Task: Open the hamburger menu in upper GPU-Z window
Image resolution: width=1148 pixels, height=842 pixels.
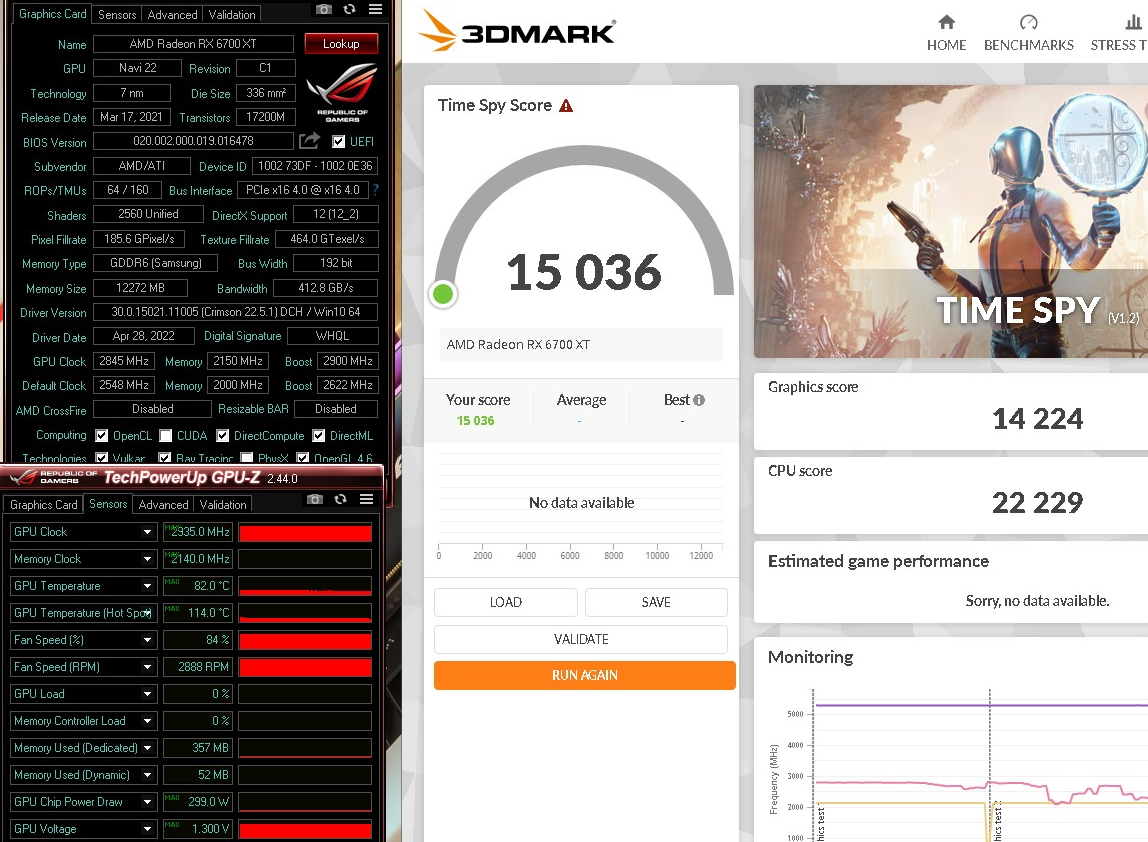Action: pyautogui.click(x=376, y=9)
